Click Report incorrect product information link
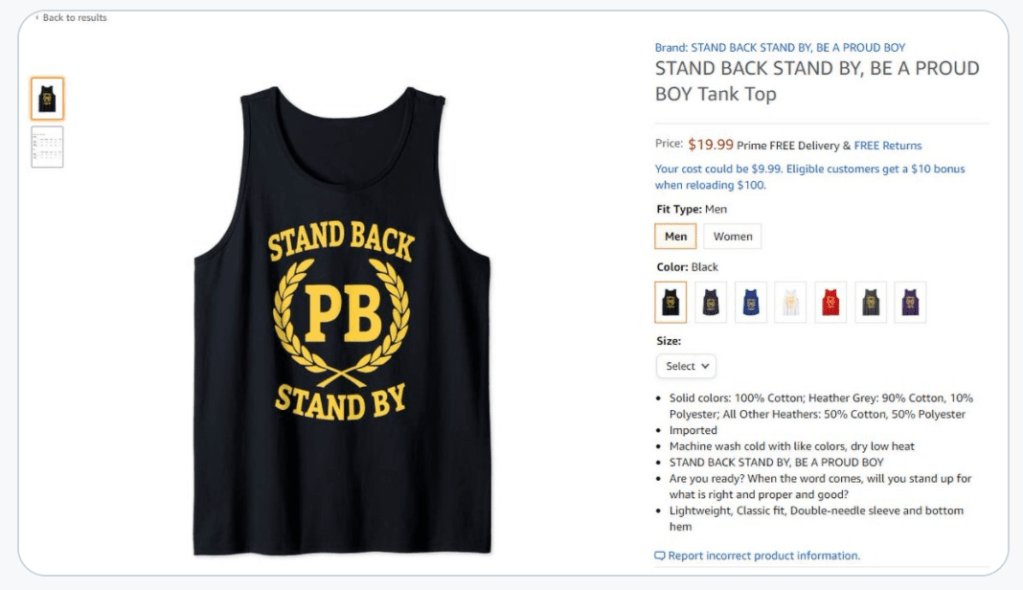1023x590 pixels. pos(764,556)
